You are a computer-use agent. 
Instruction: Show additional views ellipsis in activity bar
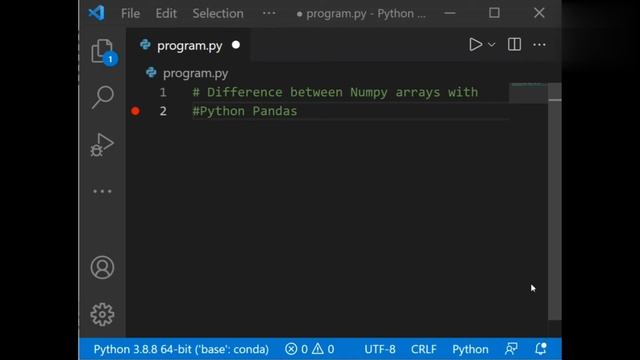click(x=102, y=191)
